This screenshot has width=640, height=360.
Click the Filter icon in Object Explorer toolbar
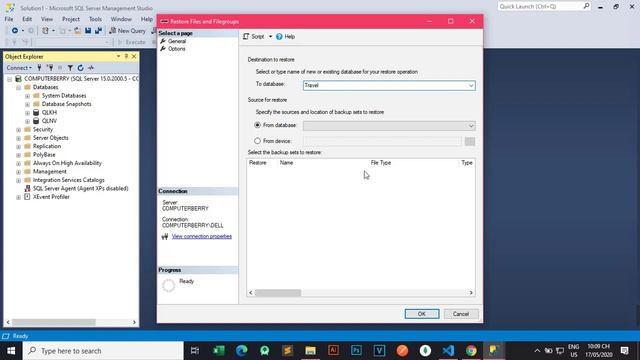pos(70,68)
